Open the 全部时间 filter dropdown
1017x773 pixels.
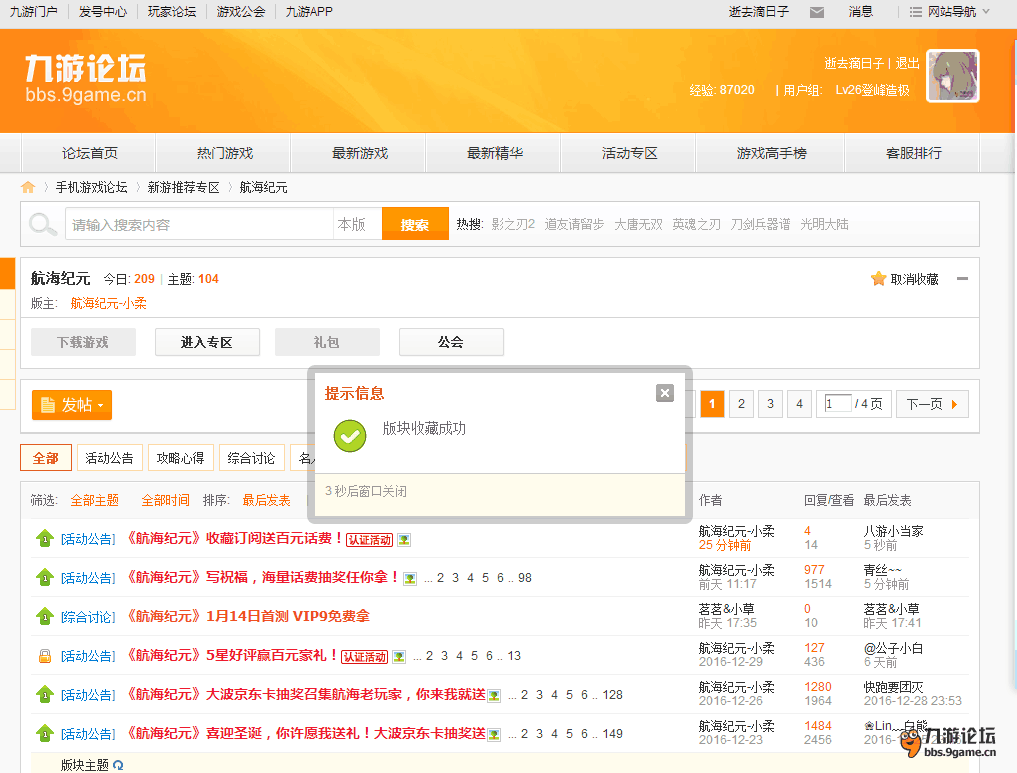click(165, 500)
